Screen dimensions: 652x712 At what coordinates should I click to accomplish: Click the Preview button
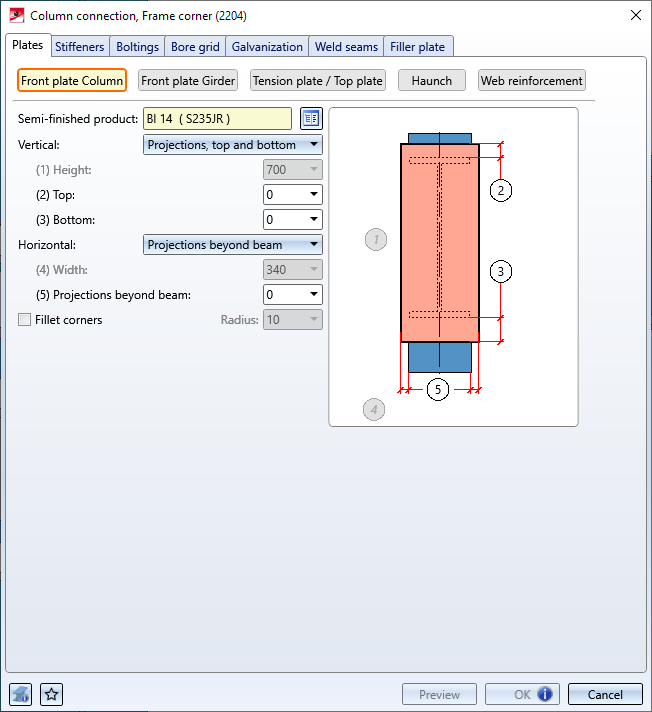click(x=439, y=694)
